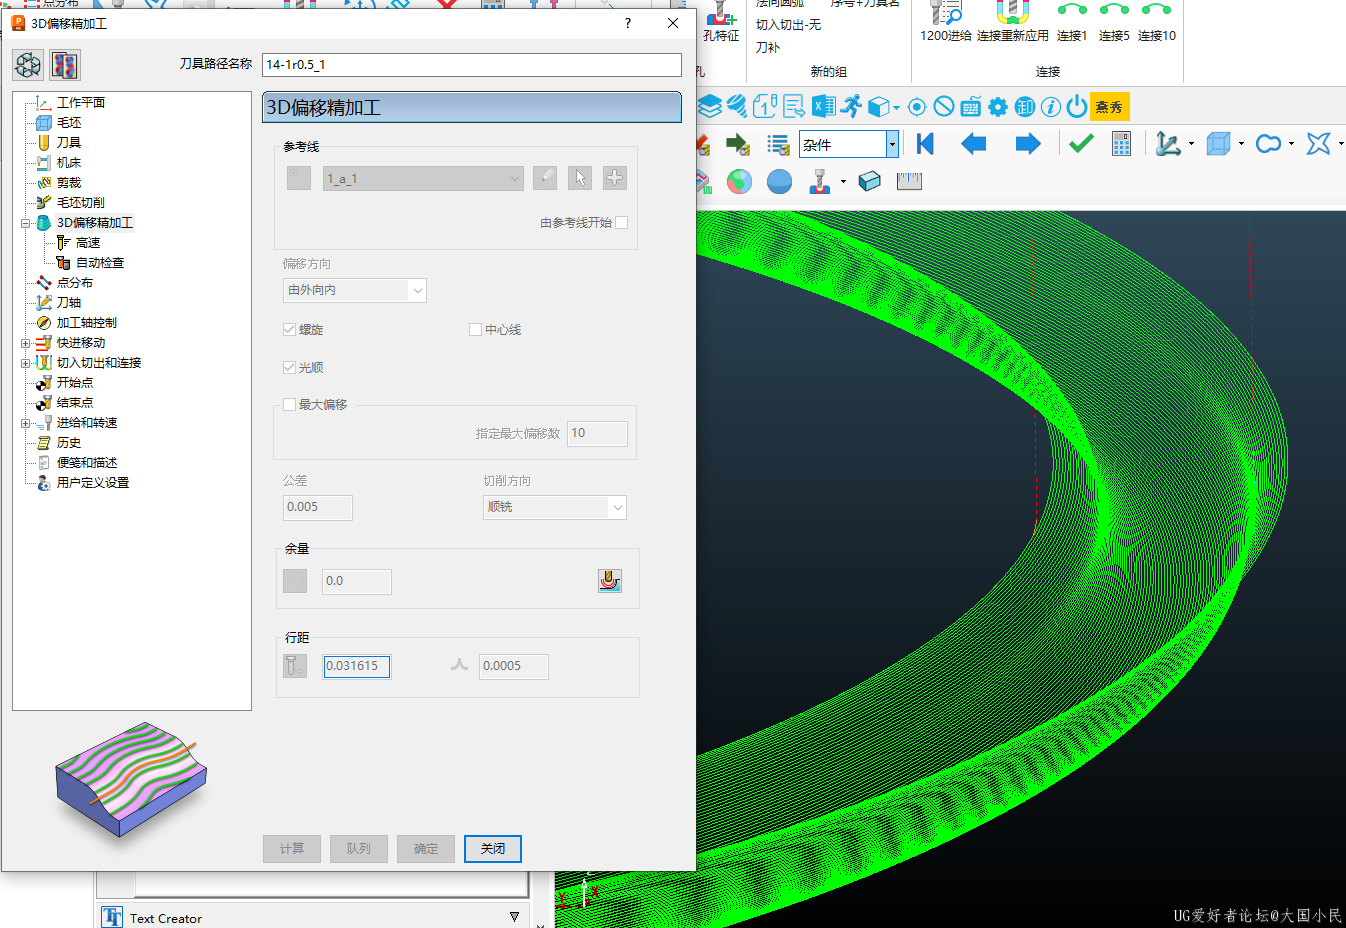Select 工作平面 in the tree
Image resolution: width=1346 pixels, height=928 pixels.
point(81,103)
